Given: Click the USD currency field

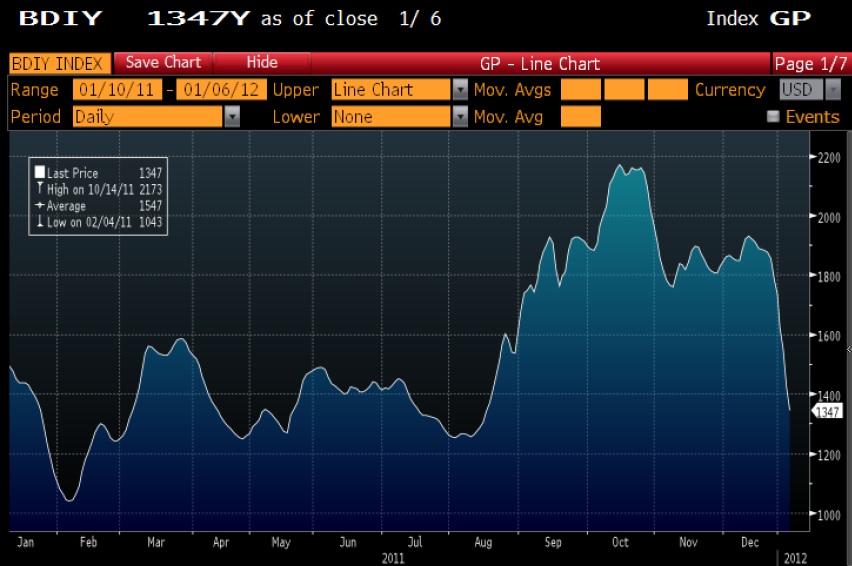Looking at the screenshot, I should click(x=801, y=90).
